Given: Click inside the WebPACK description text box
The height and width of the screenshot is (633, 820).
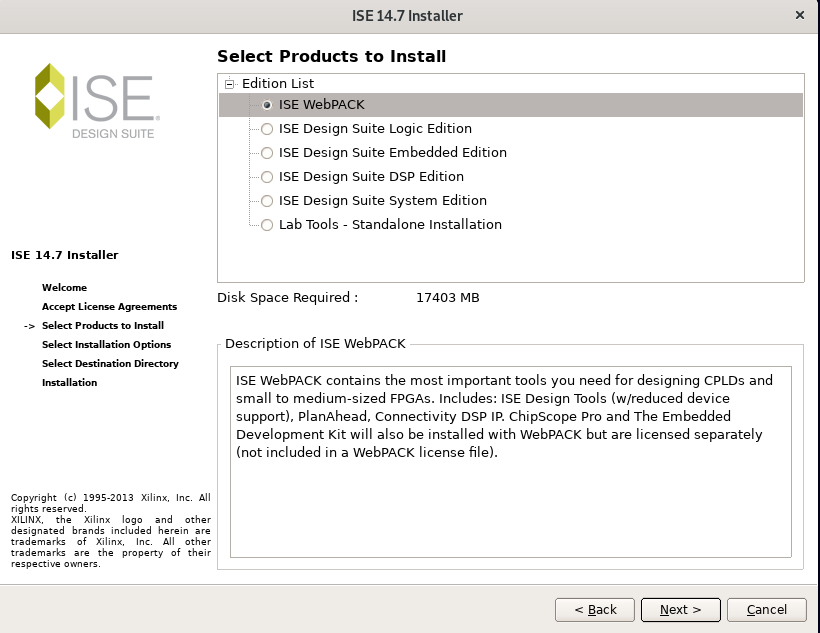Looking at the screenshot, I should [x=511, y=462].
